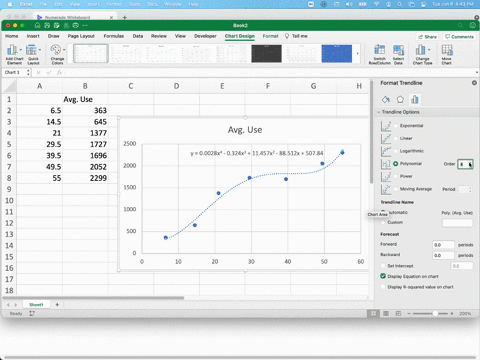Click the Tell me search box
480x360 pixels.
tap(296, 36)
